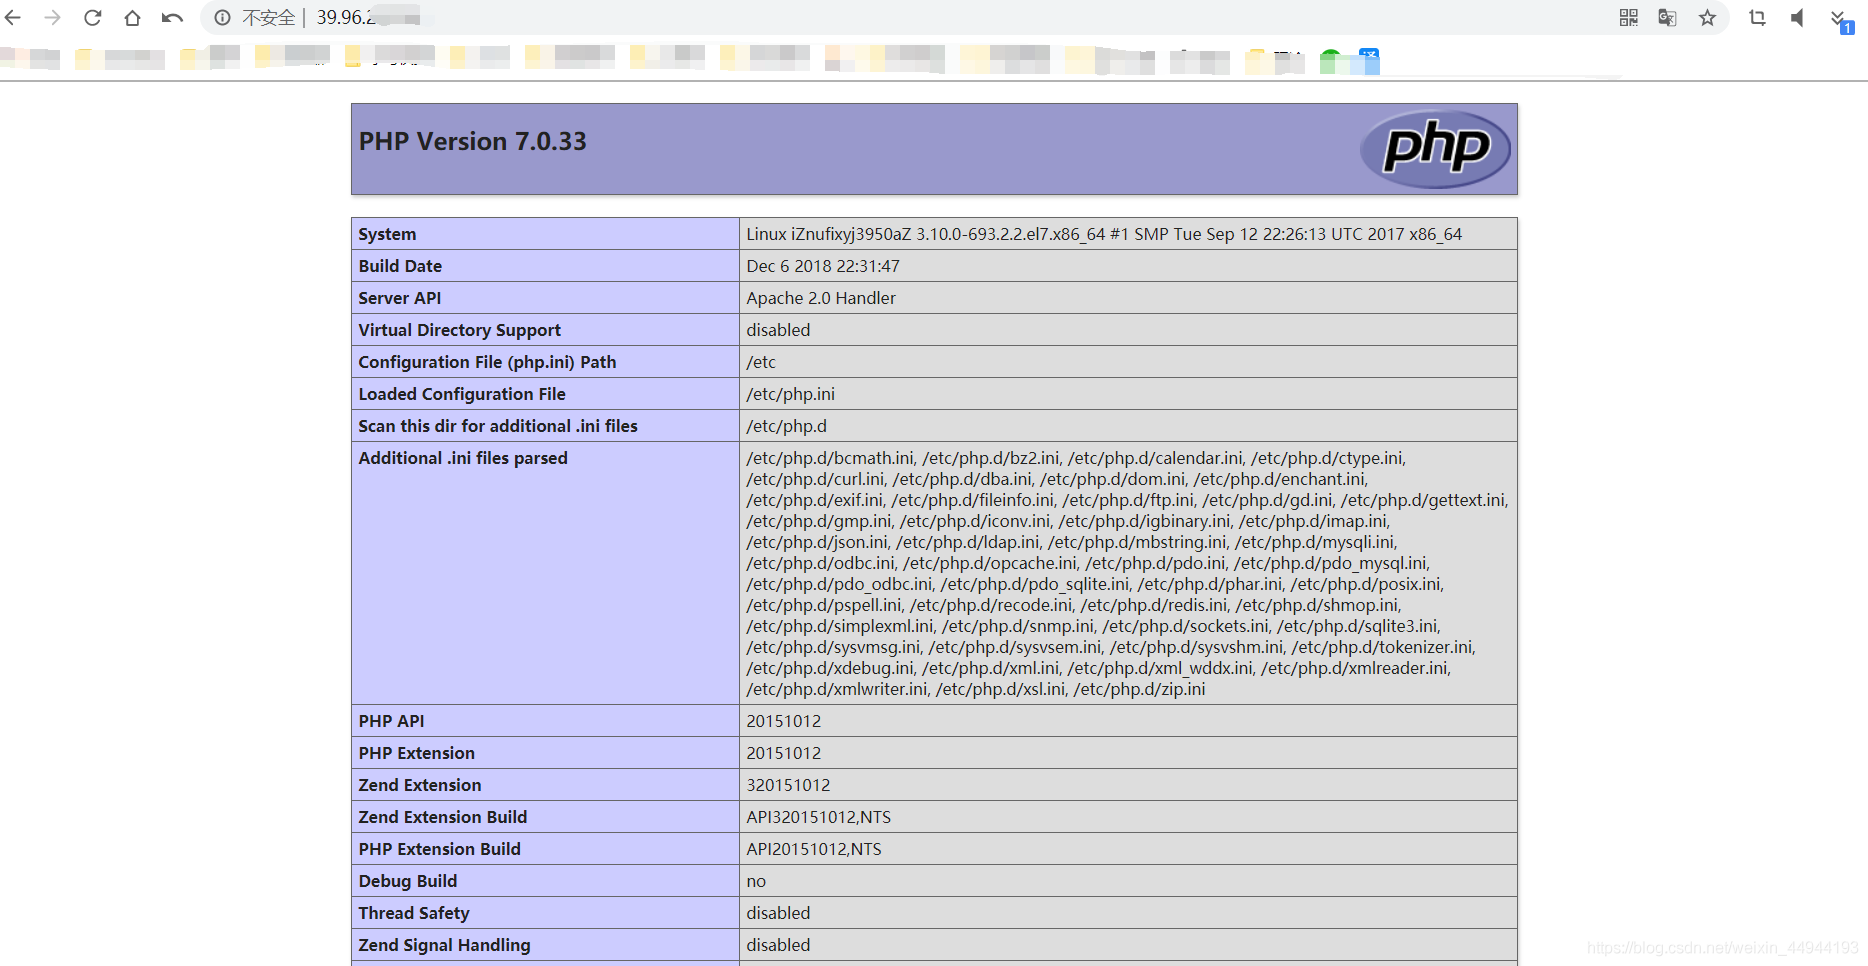Select the Zend Signal Handling label
The width and height of the screenshot is (1868, 966).
click(x=445, y=945)
